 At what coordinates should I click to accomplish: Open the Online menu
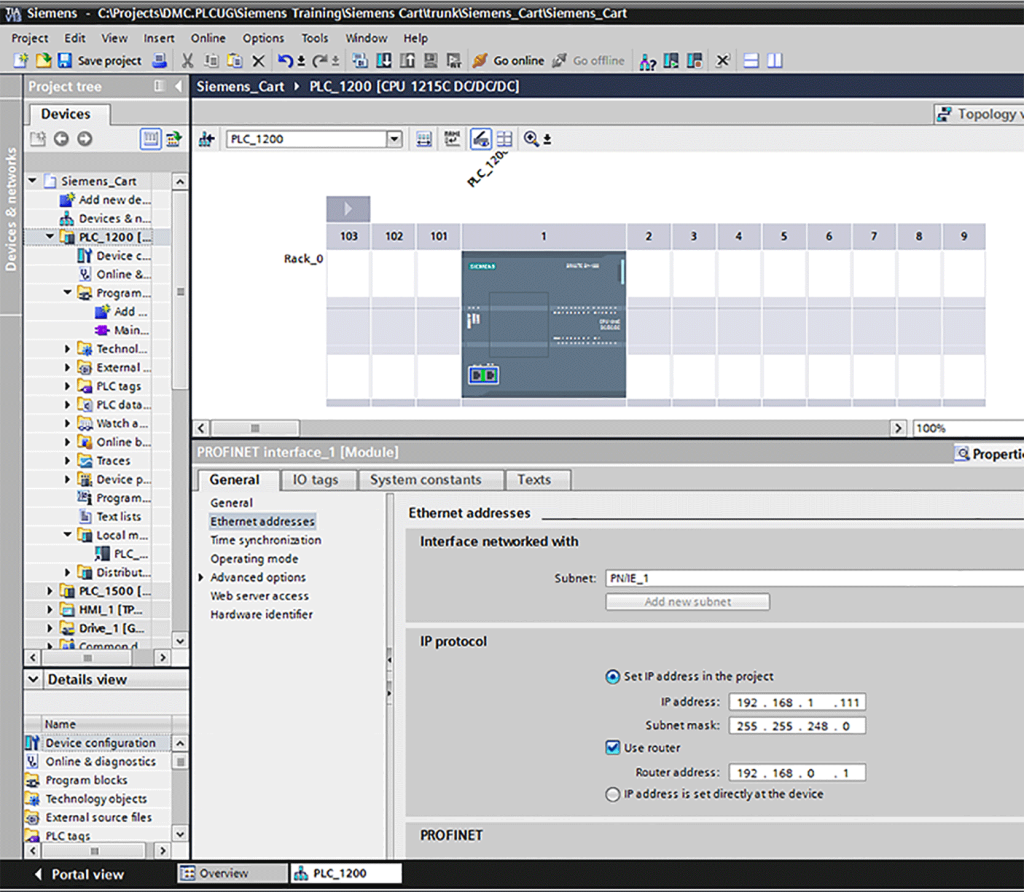[x=208, y=38]
